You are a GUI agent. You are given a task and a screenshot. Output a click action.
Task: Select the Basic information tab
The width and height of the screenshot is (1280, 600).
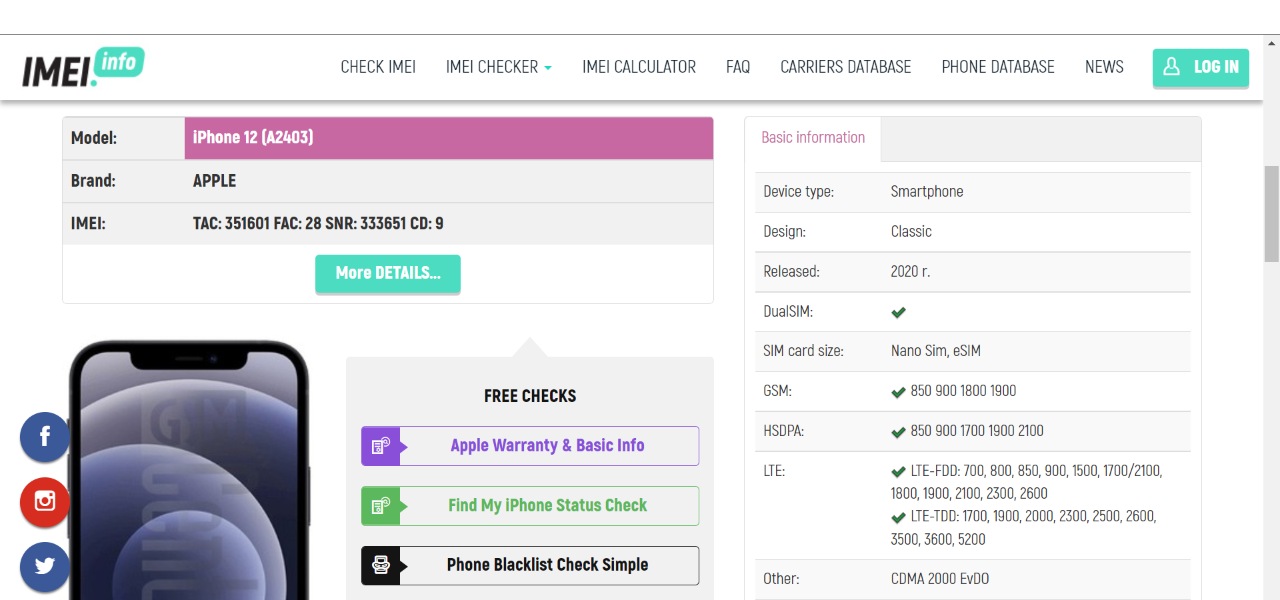click(813, 138)
